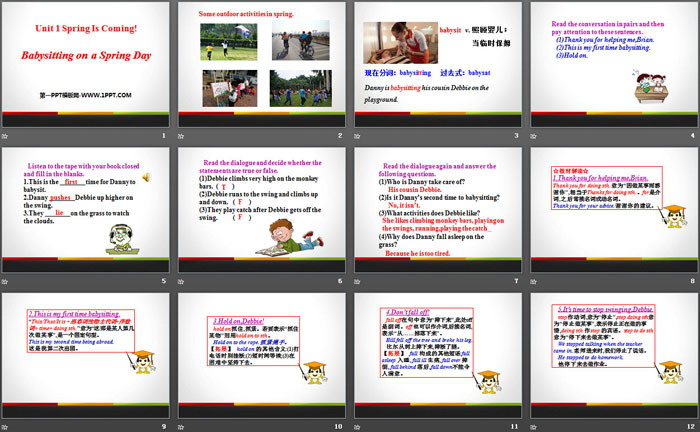Click the babysitter photo on slide 3
The width and height of the screenshot is (700, 432).
[400, 43]
